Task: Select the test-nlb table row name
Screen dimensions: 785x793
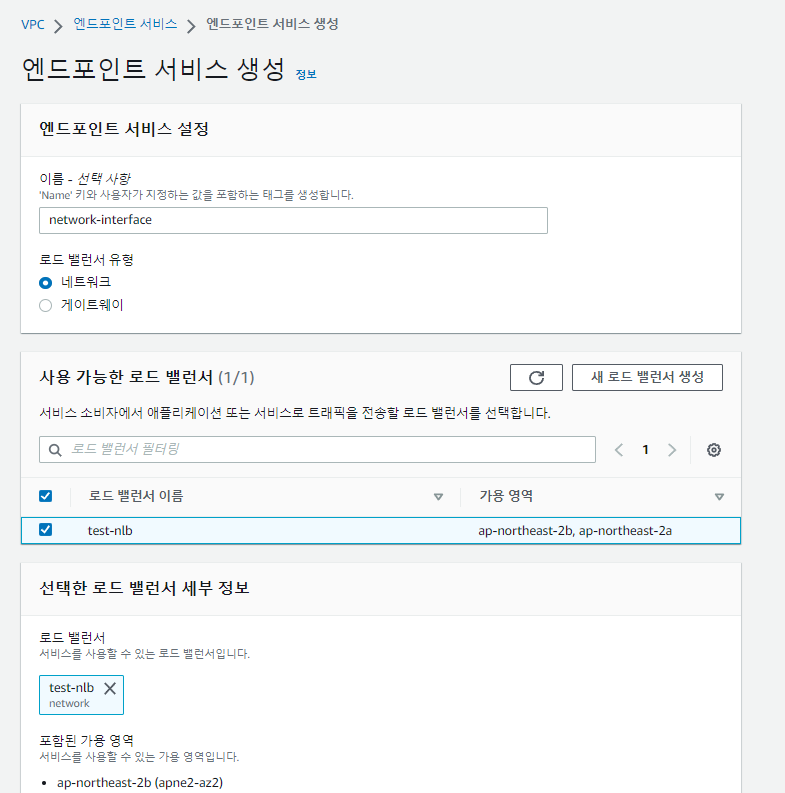Action: [x=110, y=530]
